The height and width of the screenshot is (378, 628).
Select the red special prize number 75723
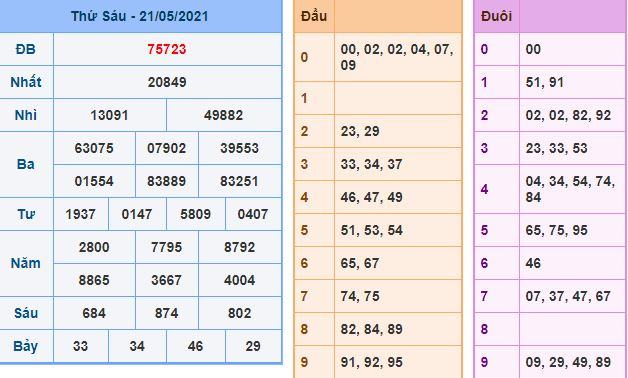(x=167, y=49)
